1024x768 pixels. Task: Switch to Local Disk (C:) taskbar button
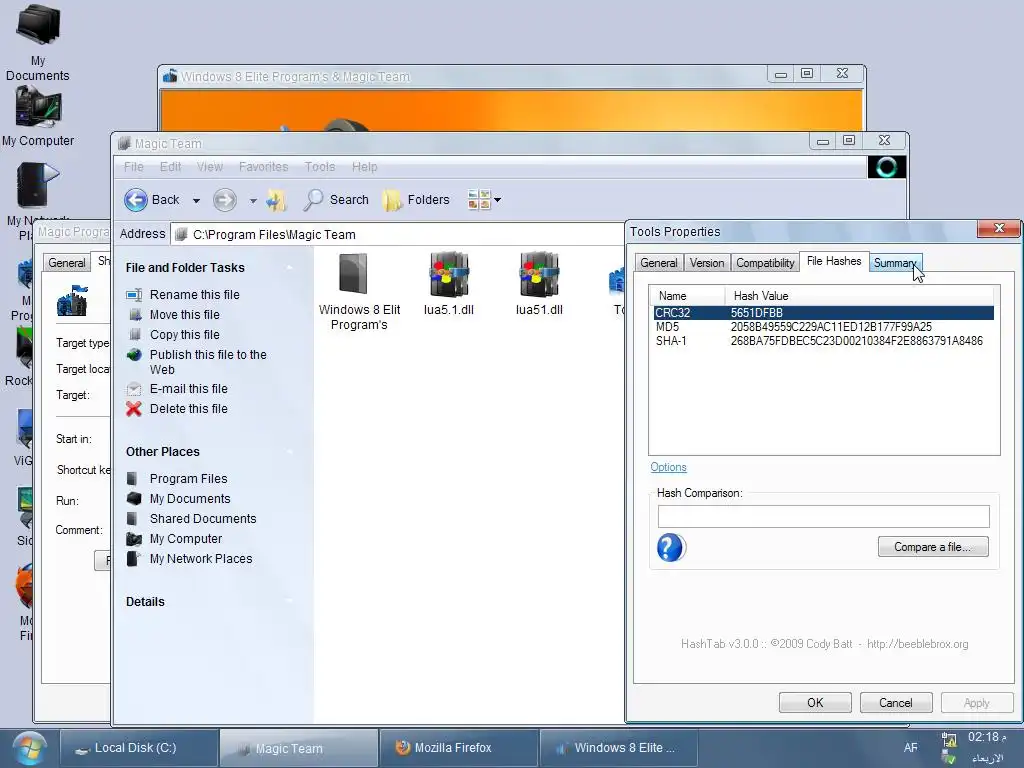[x=139, y=748]
